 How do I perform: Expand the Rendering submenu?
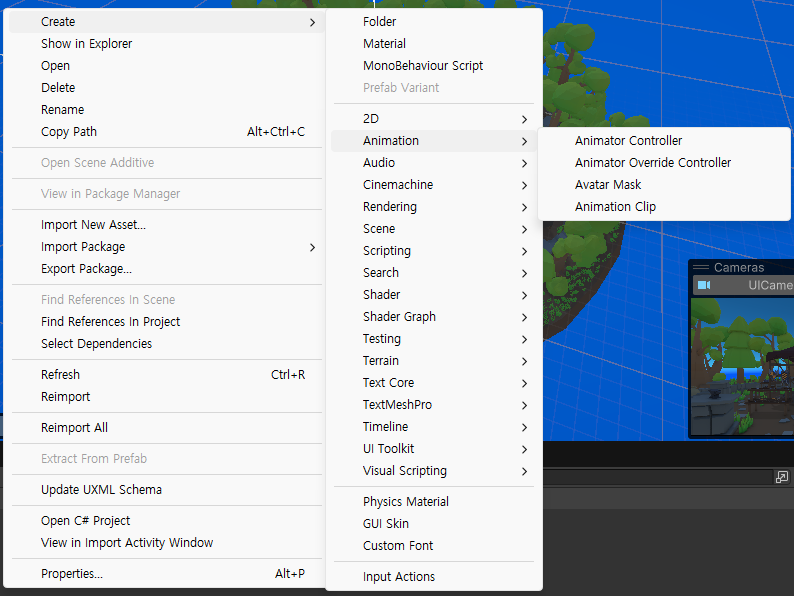tap(434, 207)
